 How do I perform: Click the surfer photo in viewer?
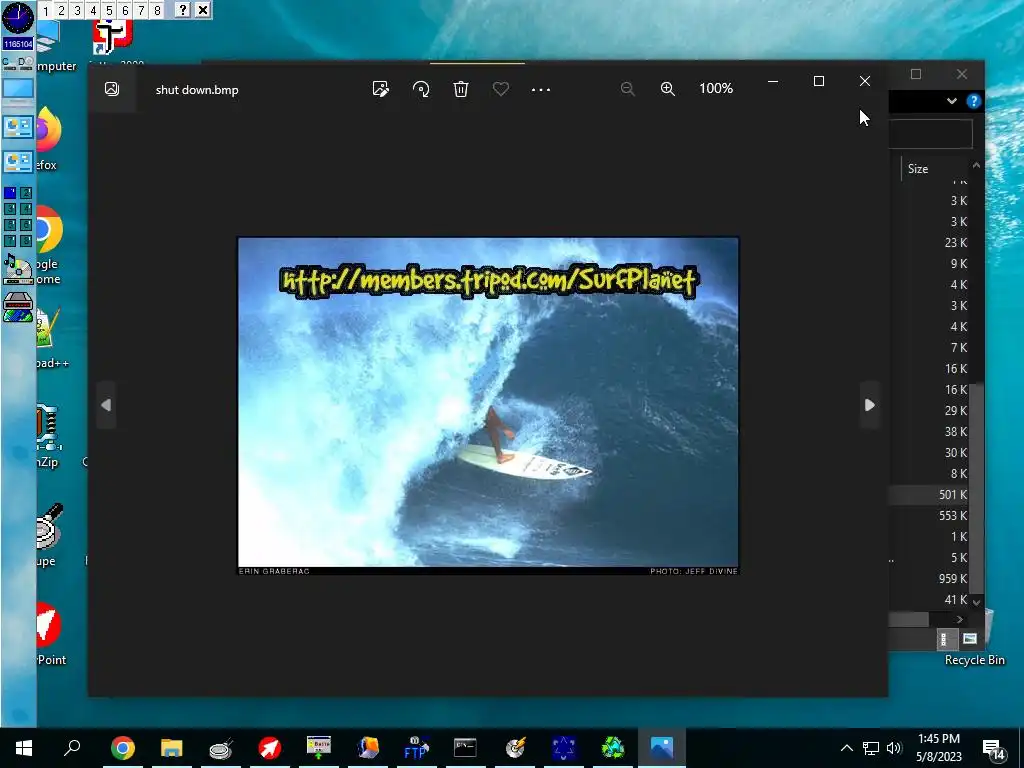click(x=488, y=406)
